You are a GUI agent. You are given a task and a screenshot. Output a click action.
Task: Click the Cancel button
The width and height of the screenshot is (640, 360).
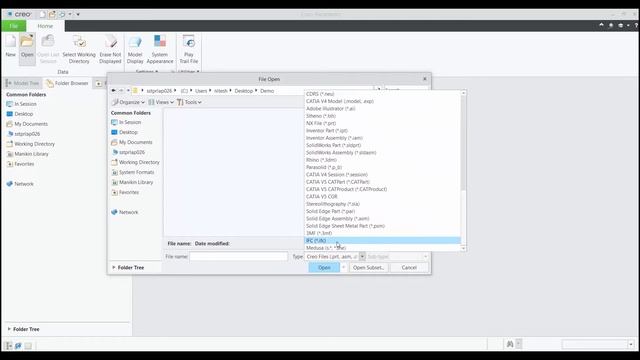pyautogui.click(x=409, y=268)
